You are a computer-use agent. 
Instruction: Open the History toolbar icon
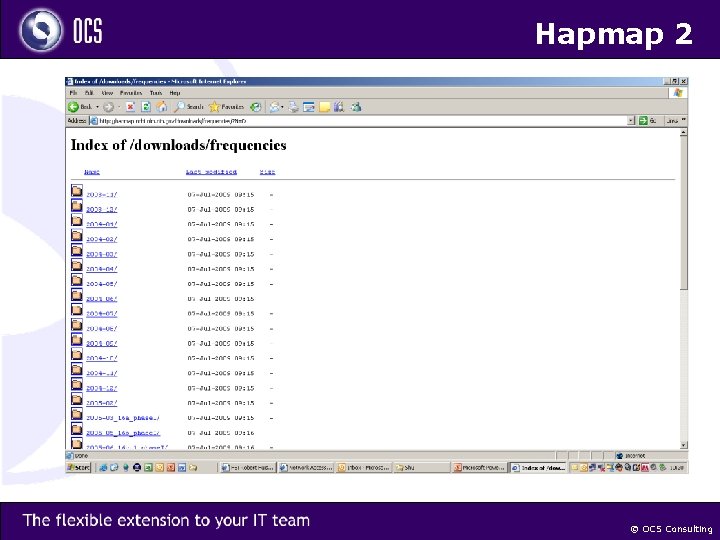[x=255, y=107]
